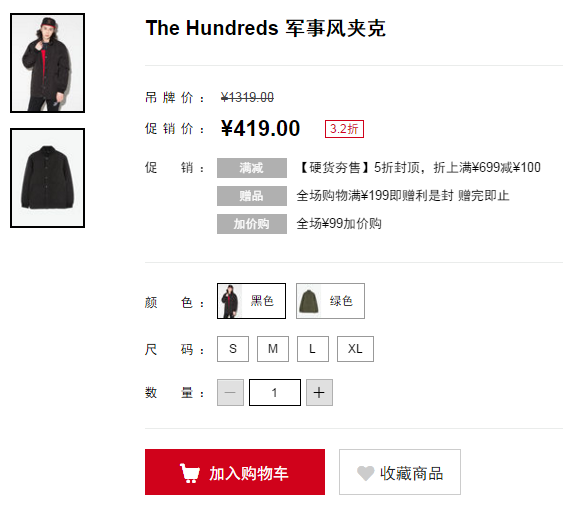Click the 赠品 promotion tag

click(x=252, y=196)
